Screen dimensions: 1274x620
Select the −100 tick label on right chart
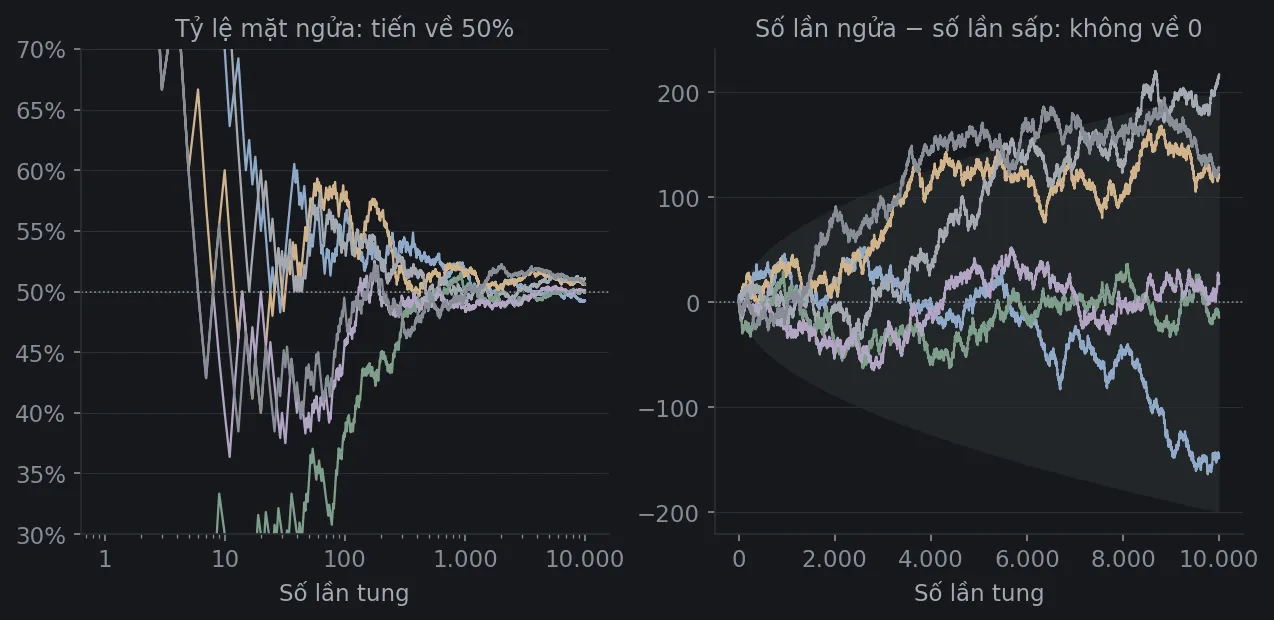coord(672,407)
